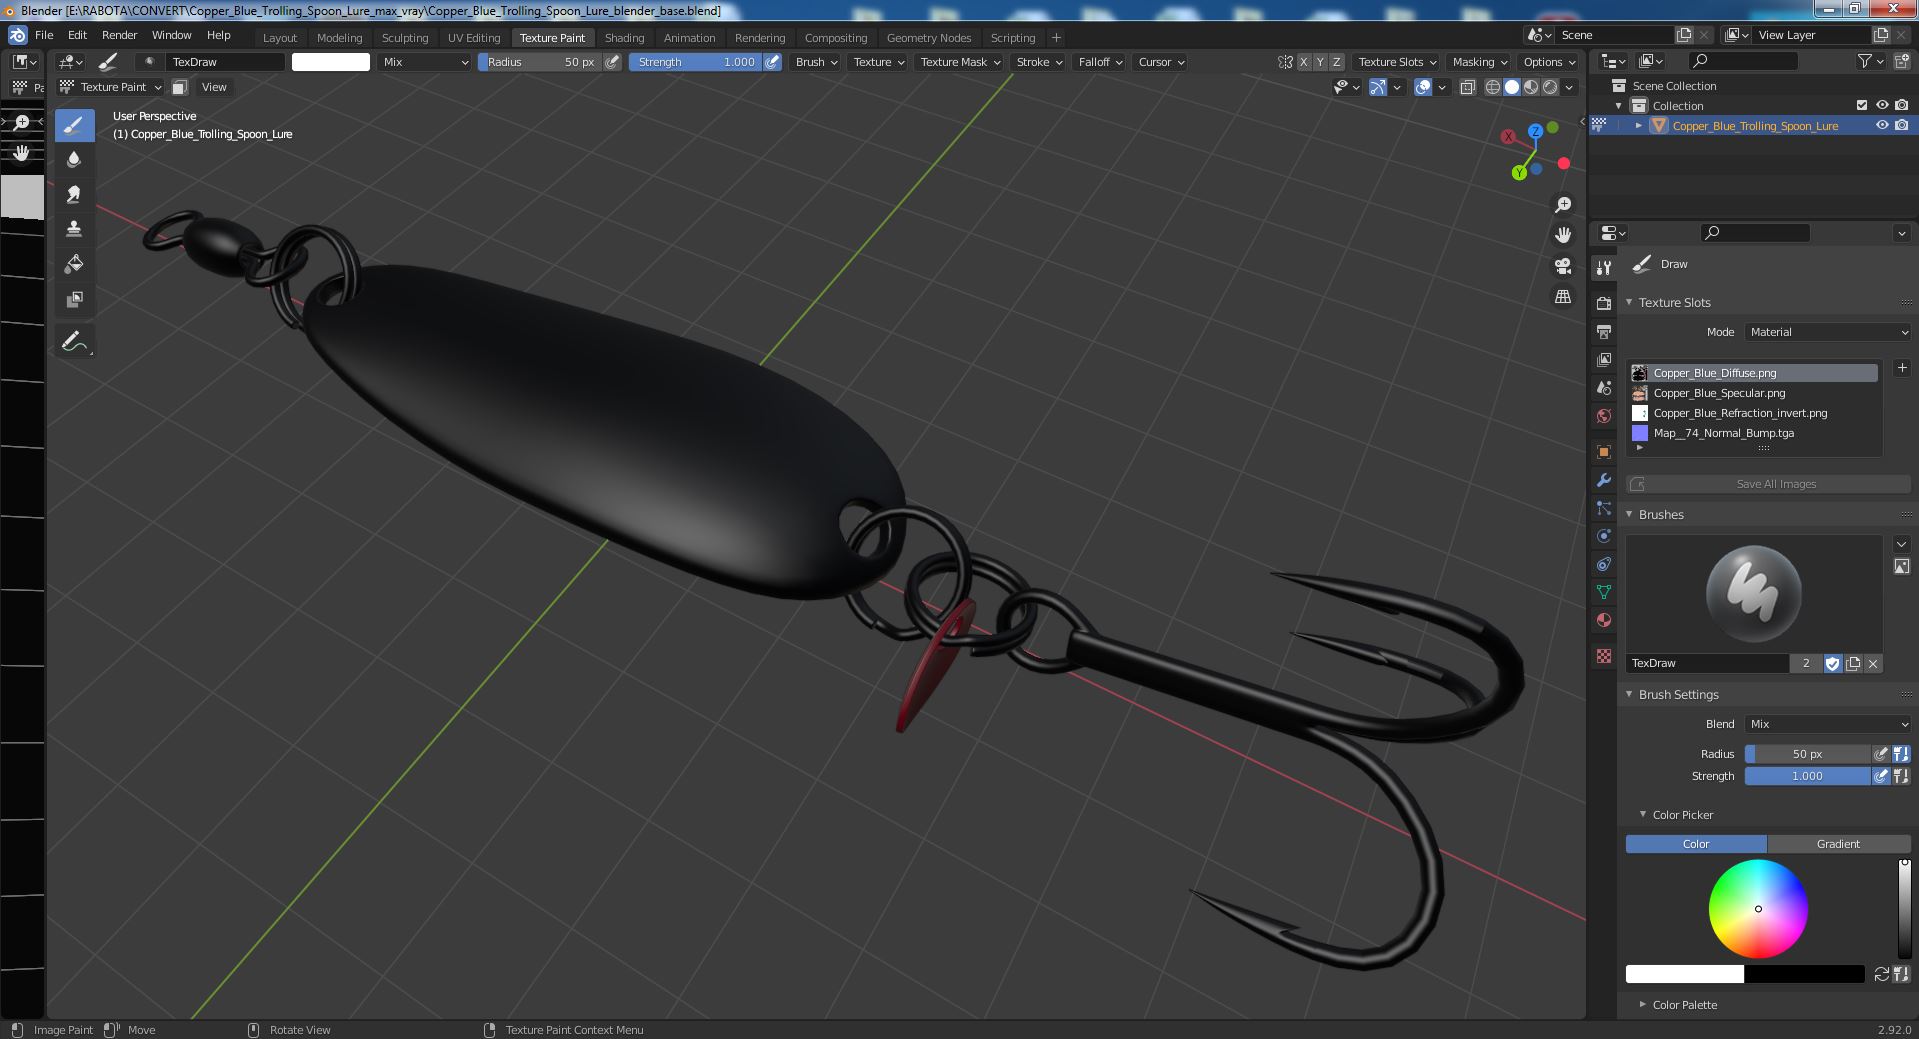This screenshot has width=1919, height=1039.
Task: Open the Stroke dropdown
Action: tap(1039, 62)
